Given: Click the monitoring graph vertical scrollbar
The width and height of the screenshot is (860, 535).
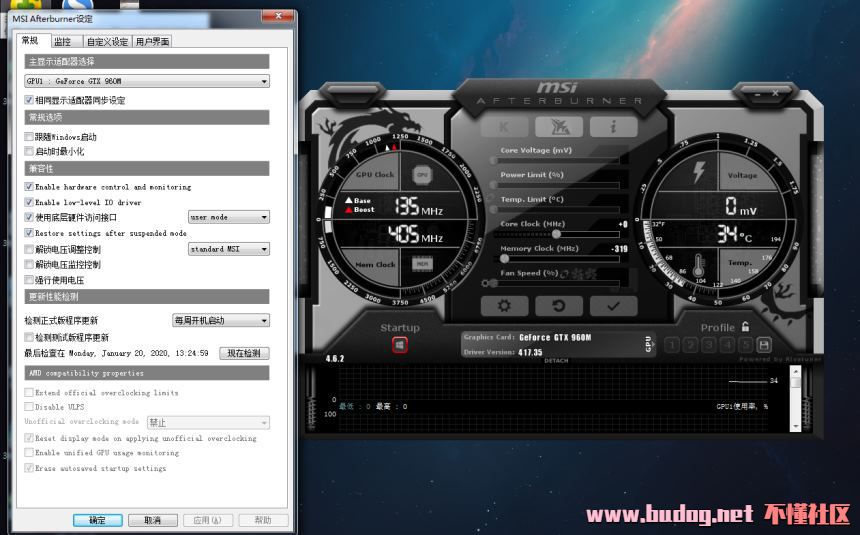Looking at the screenshot, I should tap(795, 395).
